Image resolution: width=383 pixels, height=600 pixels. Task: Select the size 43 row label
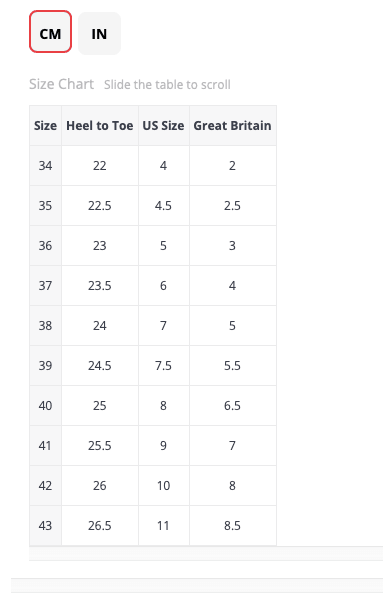(45, 525)
